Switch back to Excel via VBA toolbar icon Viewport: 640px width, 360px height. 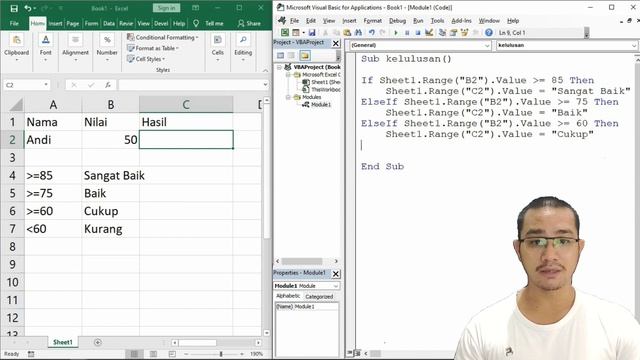[x=285, y=33]
